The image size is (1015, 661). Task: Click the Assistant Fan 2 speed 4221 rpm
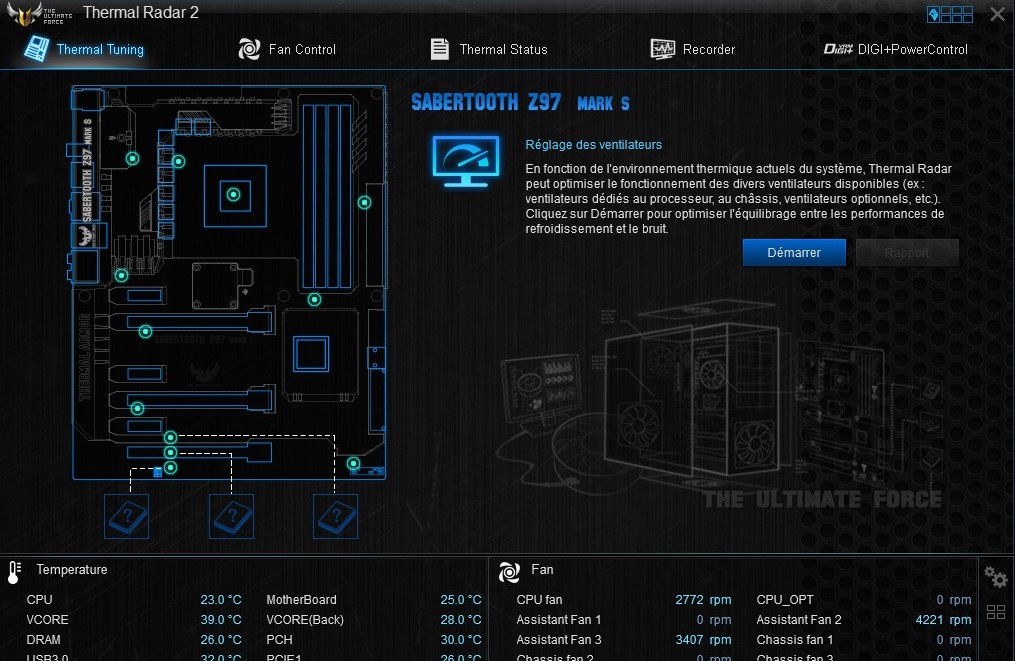943,620
